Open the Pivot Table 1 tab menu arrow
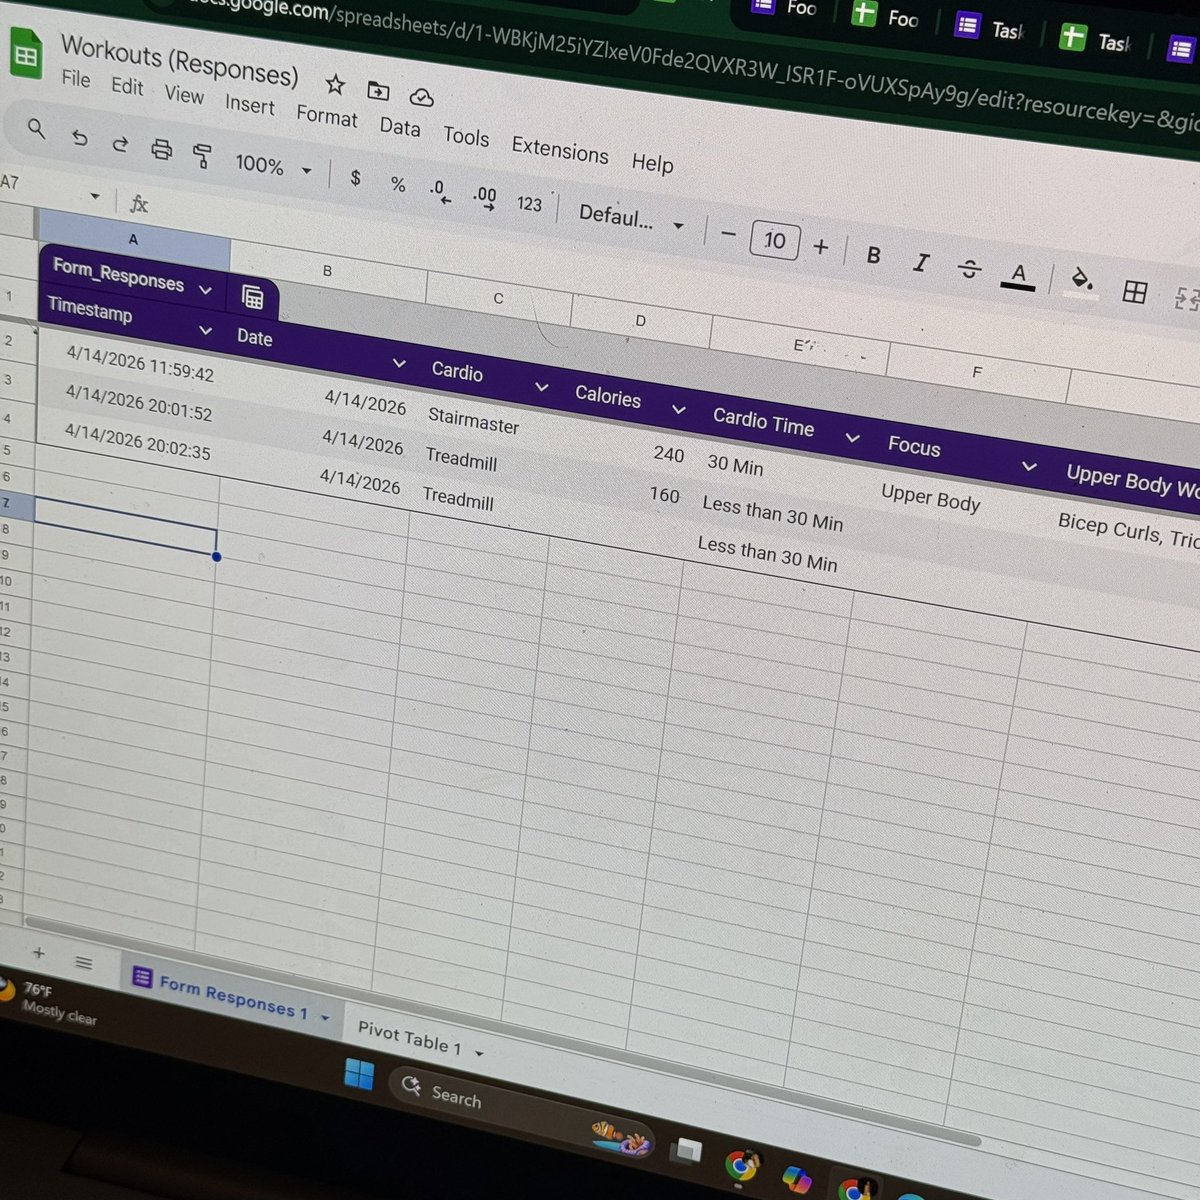Screen dimensions: 1200x1200 [479, 1053]
